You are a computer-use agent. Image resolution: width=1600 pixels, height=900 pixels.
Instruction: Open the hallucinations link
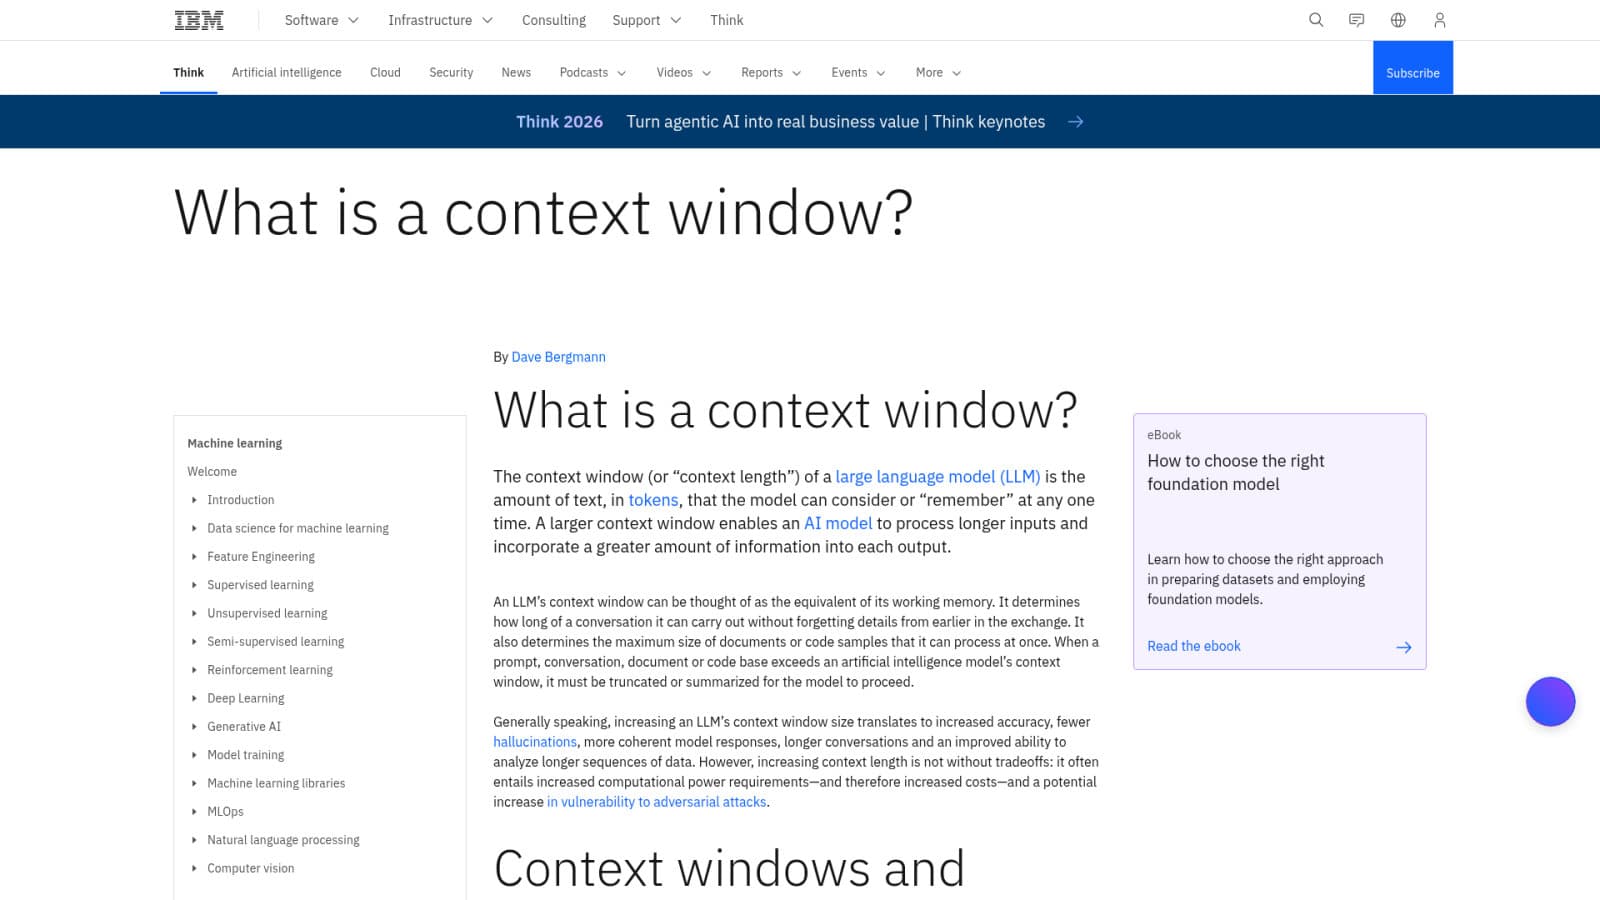click(x=535, y=742)
